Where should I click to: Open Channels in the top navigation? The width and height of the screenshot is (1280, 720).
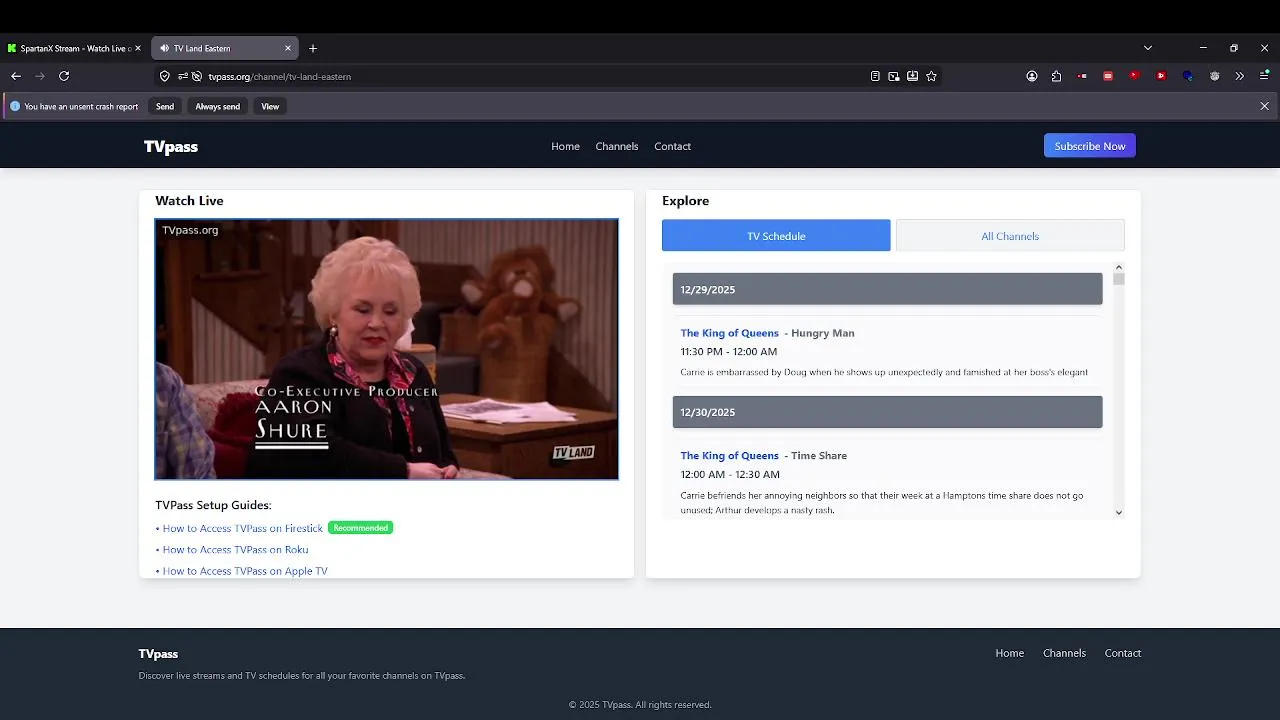tap(617, 146)
